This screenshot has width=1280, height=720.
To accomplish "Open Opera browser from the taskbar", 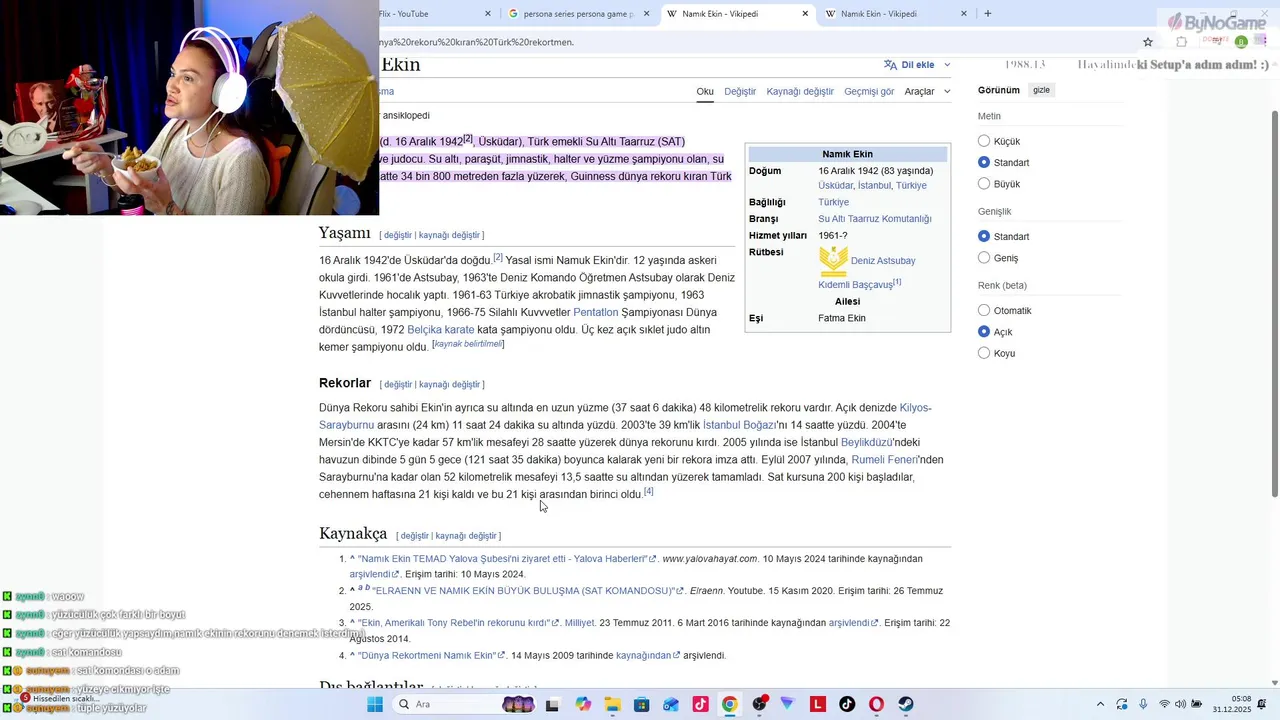I will (x=877, y=704).
